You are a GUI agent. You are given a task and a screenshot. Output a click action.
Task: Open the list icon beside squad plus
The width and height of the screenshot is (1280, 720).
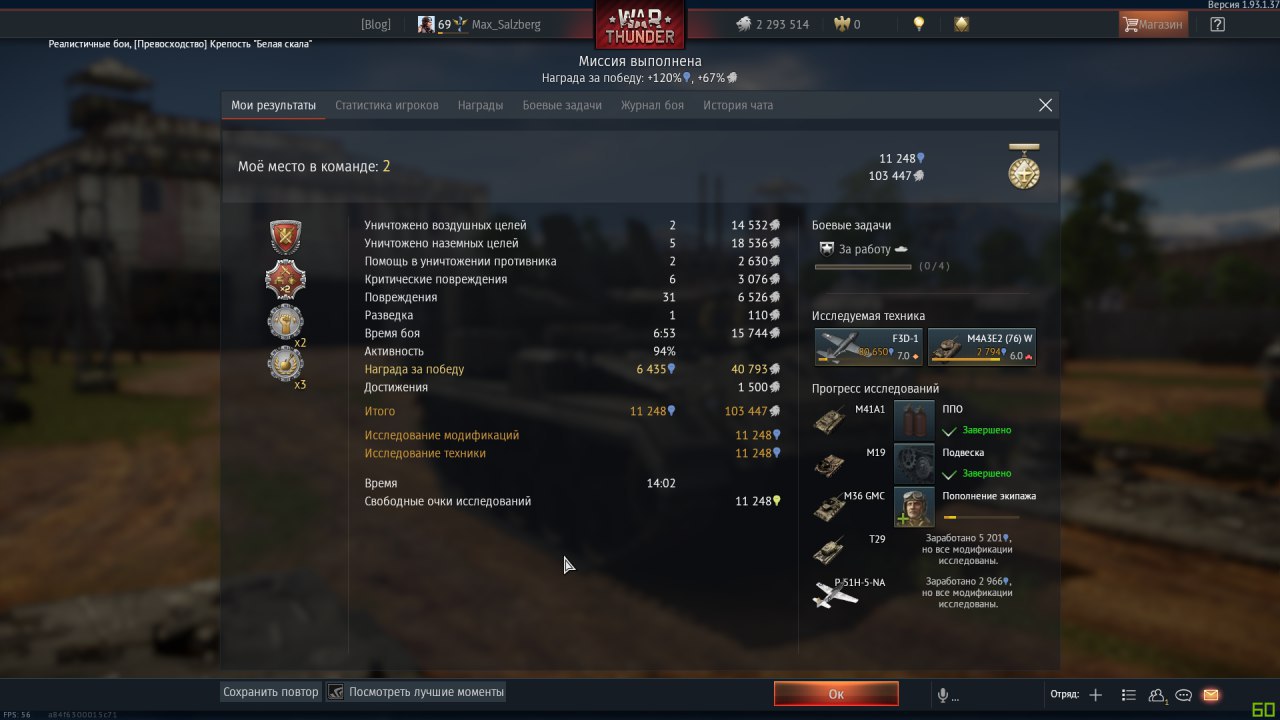click(x=1129, y=694)
